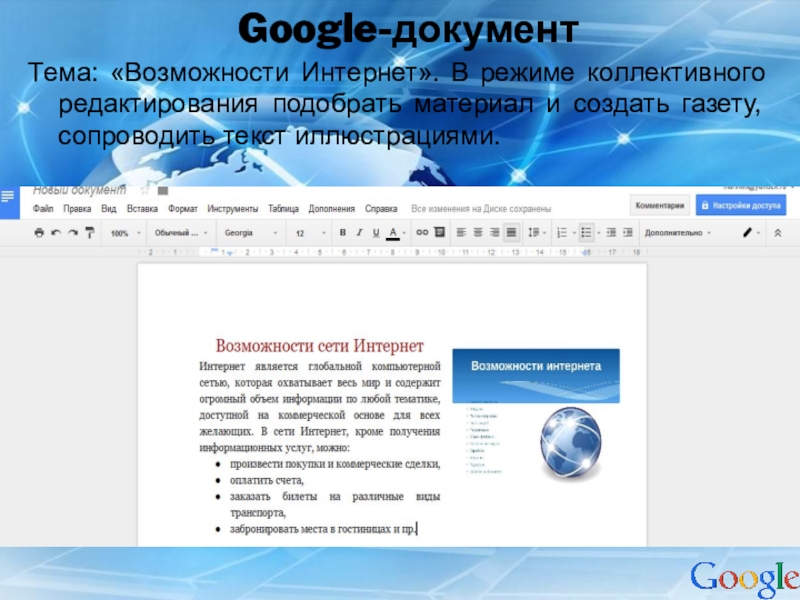Viewport: 800px width, 600px height.
Task: Undo the last action
Action: coord(56,232)
